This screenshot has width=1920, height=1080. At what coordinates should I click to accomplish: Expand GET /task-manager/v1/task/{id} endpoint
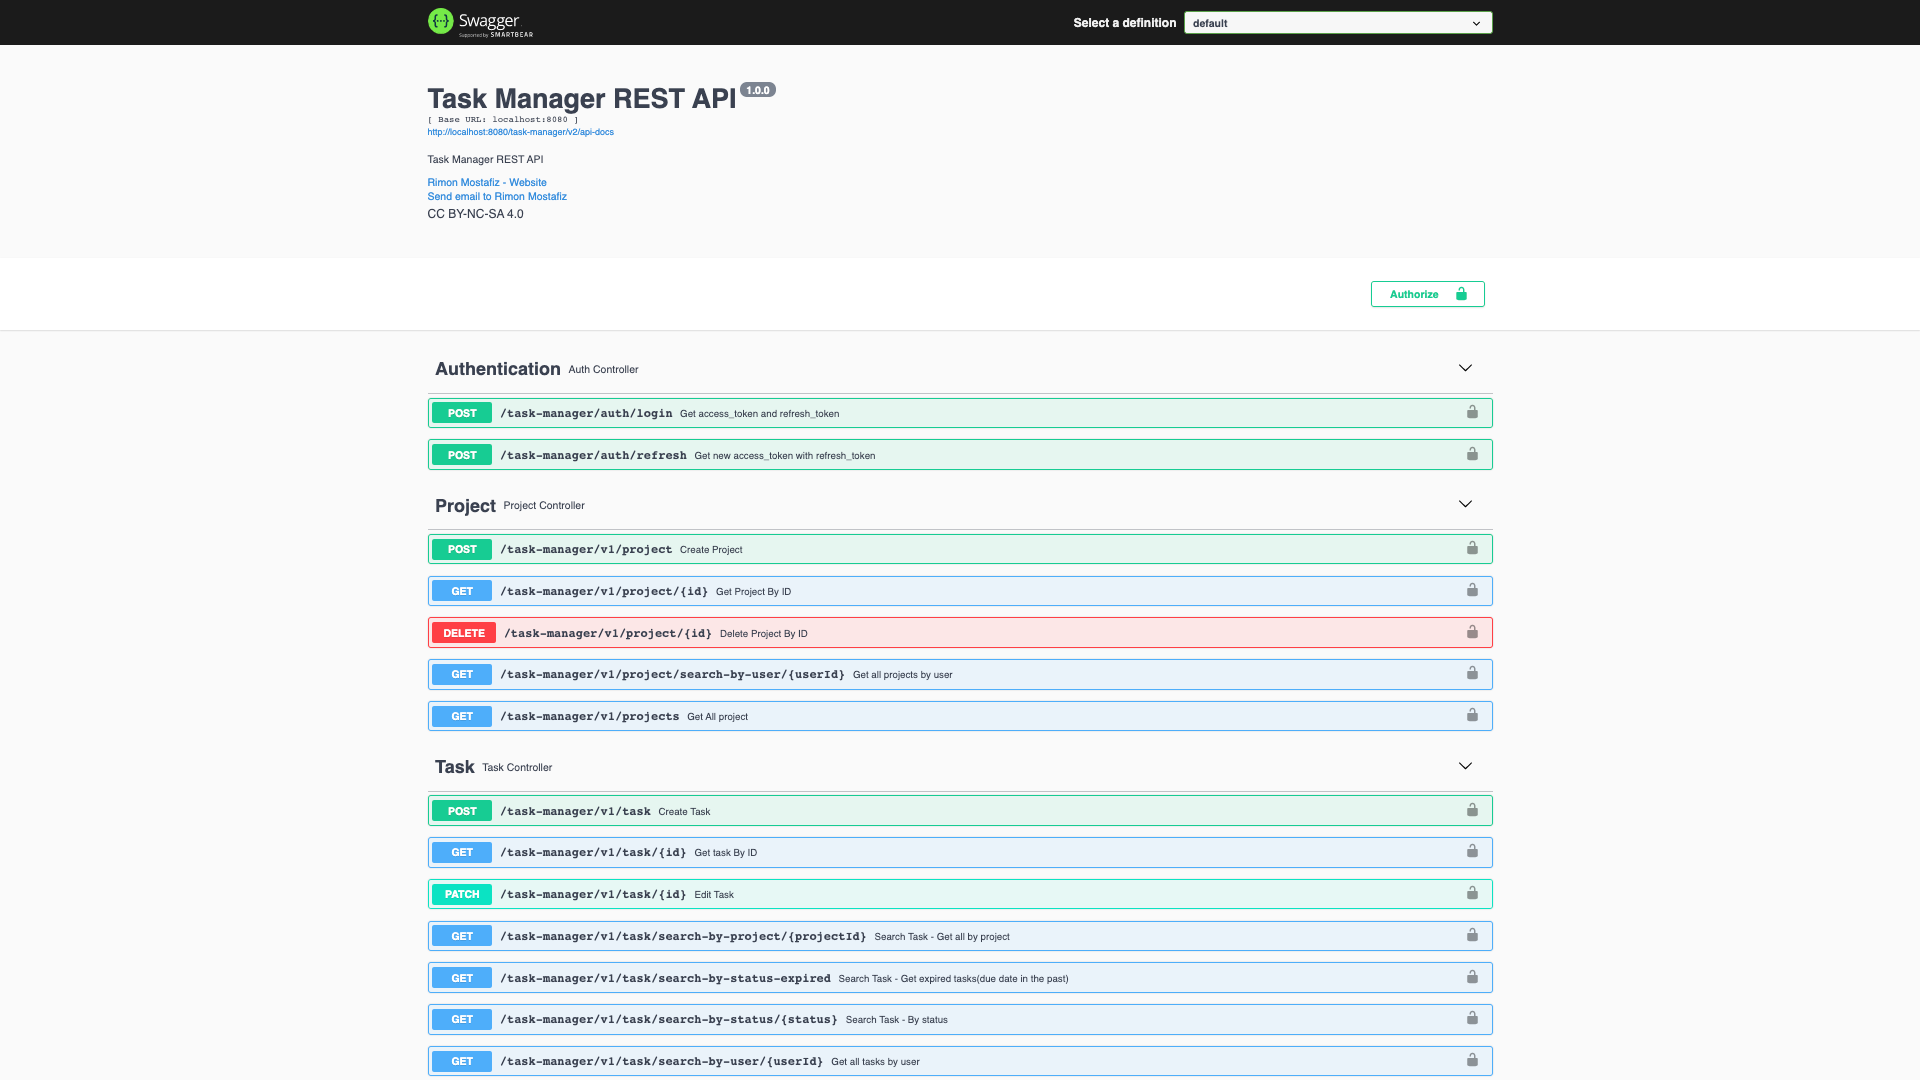(x=960, y=852)
